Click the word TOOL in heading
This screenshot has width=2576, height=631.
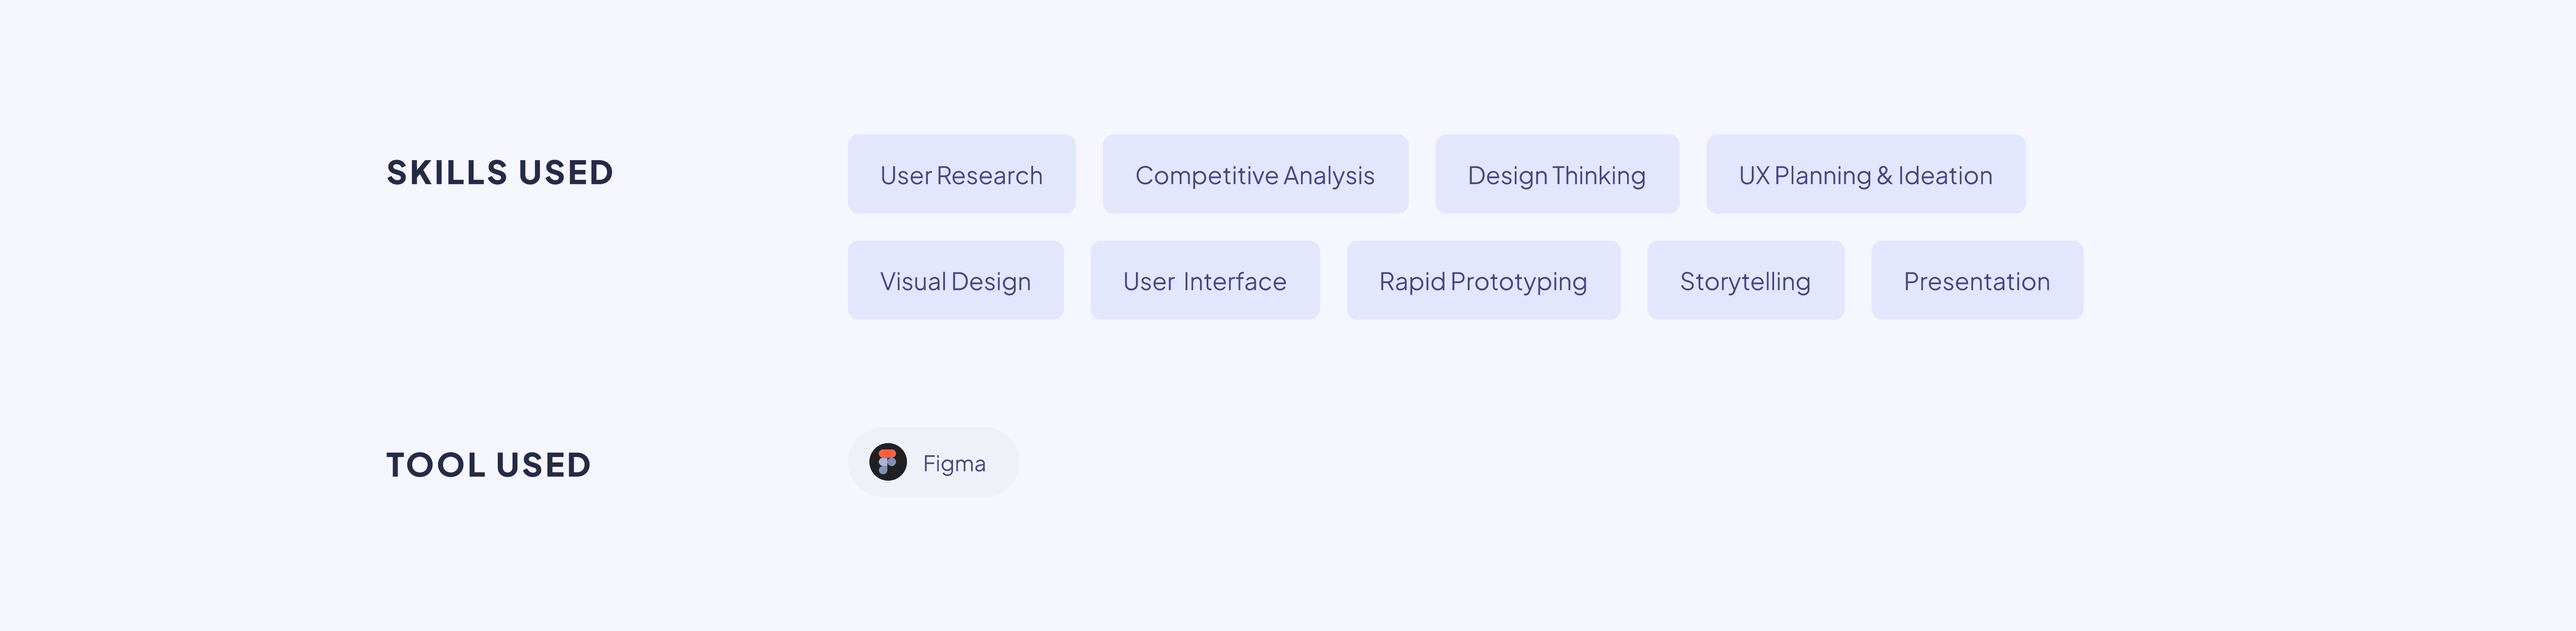pyautogui.click(x=436, y=465)
